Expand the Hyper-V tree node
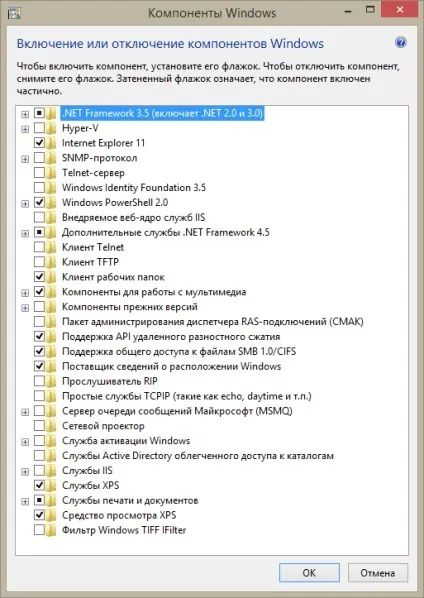424x598 pixels. [x=25, y=129]
